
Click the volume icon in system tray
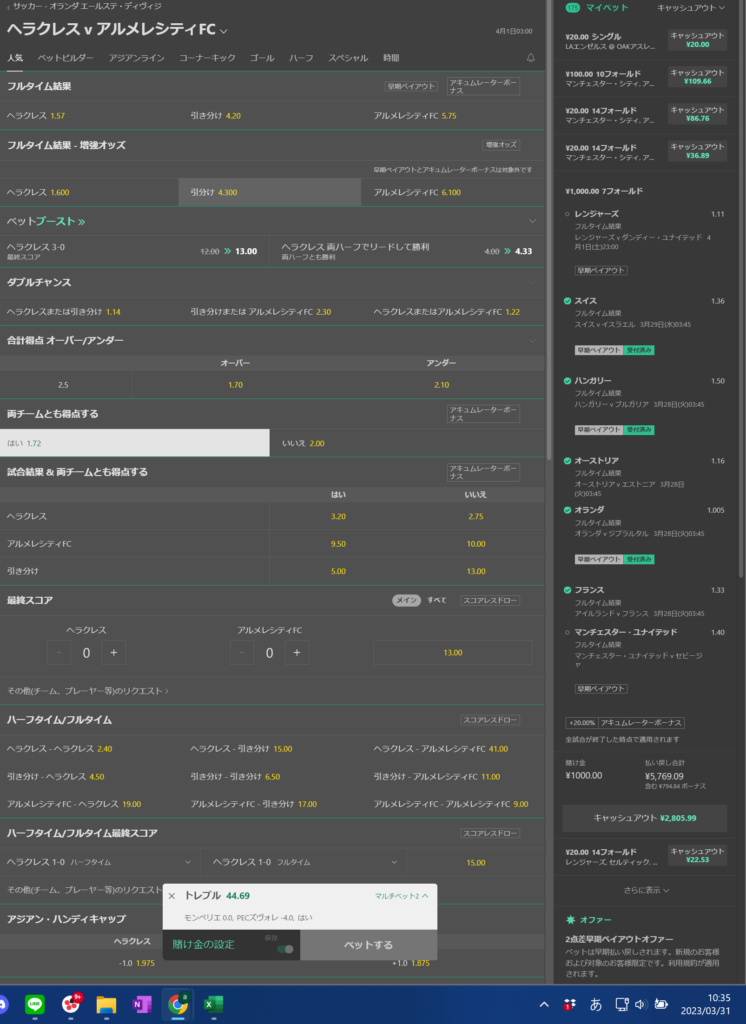(640, 1004)
